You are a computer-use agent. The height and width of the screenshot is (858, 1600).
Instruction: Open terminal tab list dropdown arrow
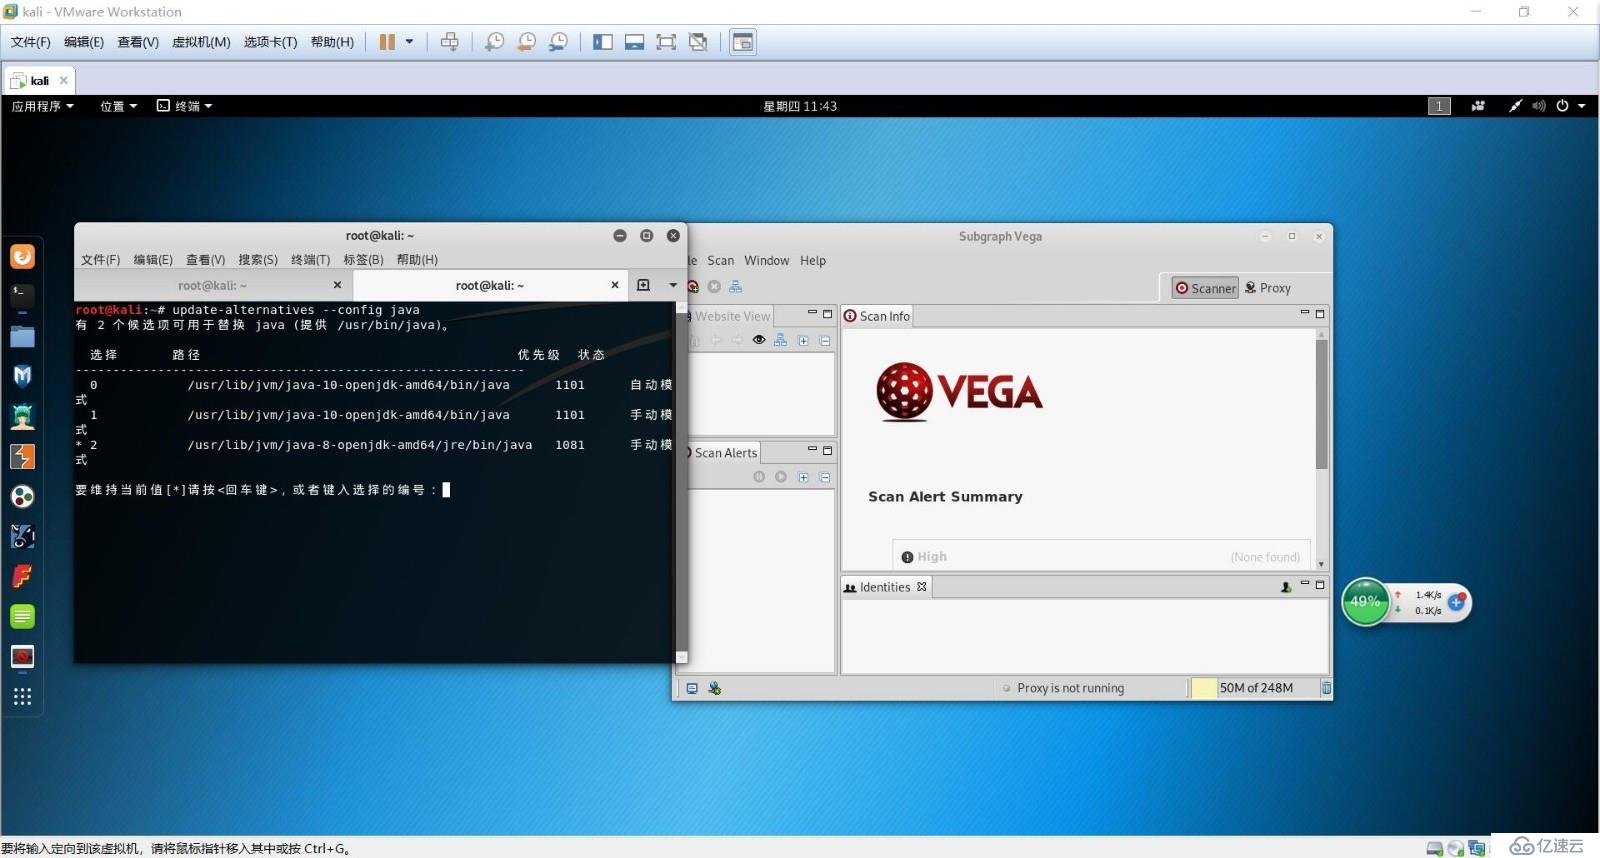point(673,285)
